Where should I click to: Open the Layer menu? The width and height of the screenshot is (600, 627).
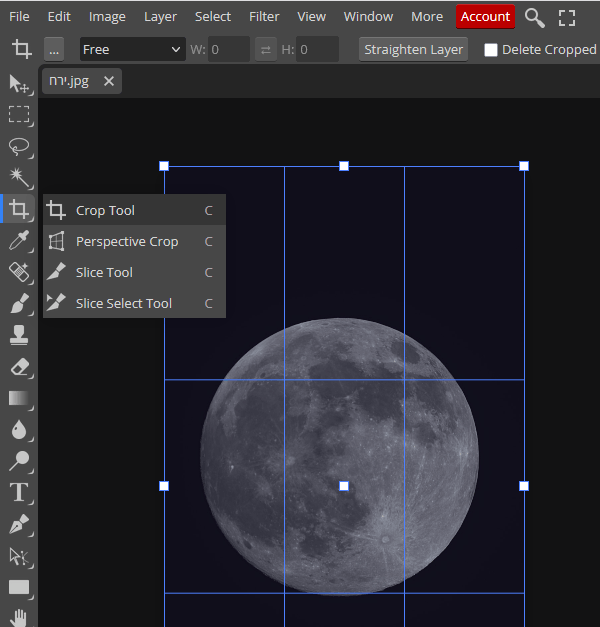click(x=160, y=17)
